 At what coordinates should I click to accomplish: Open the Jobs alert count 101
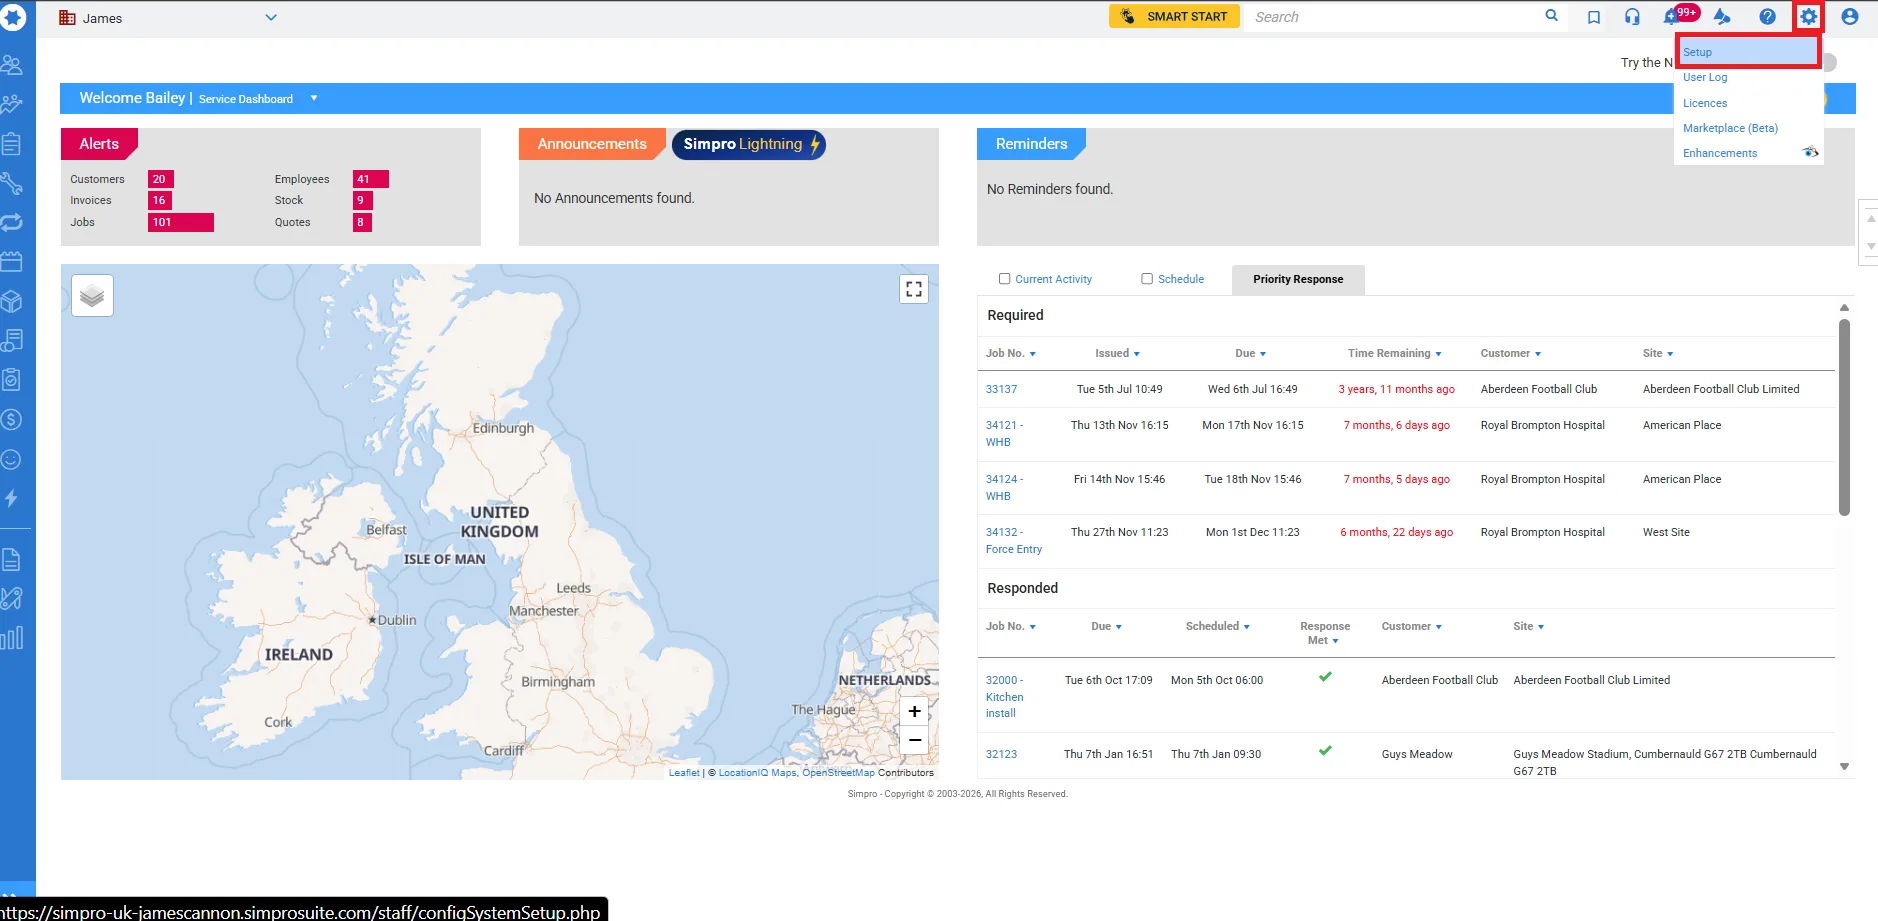tap(181, 222)
